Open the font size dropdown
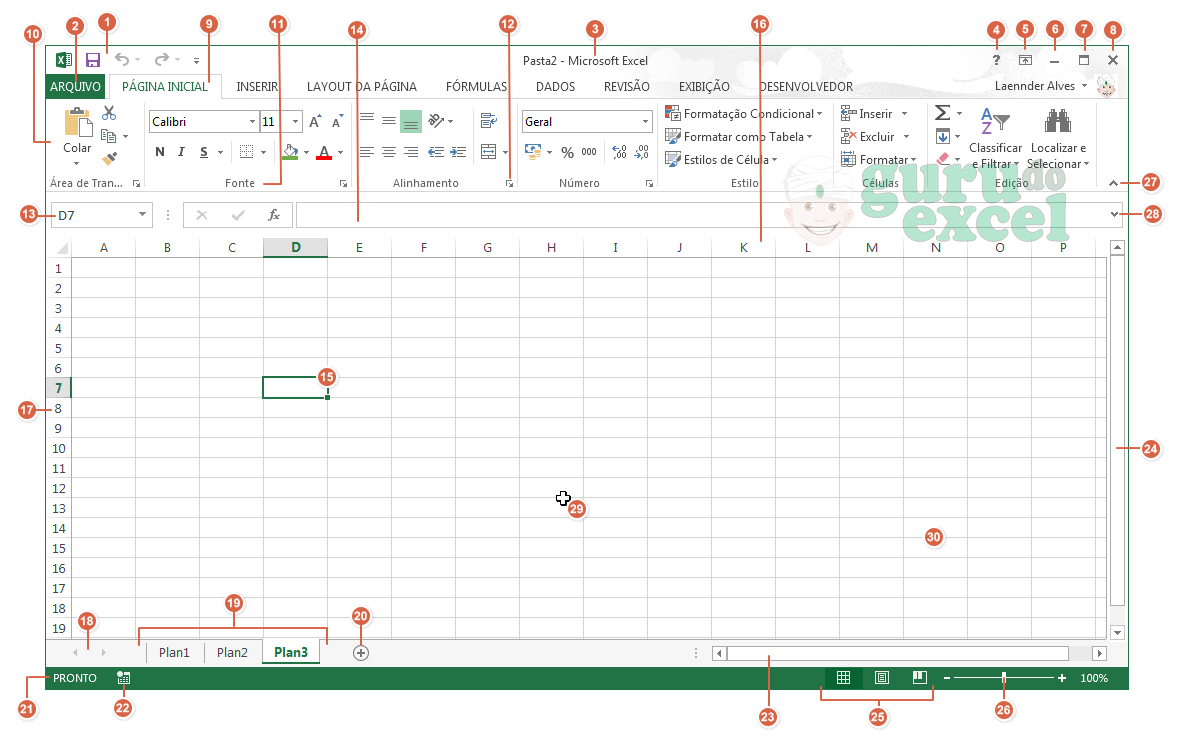Image resolution: width=1178 pixels, height=740 pixels. pos(295,122)
